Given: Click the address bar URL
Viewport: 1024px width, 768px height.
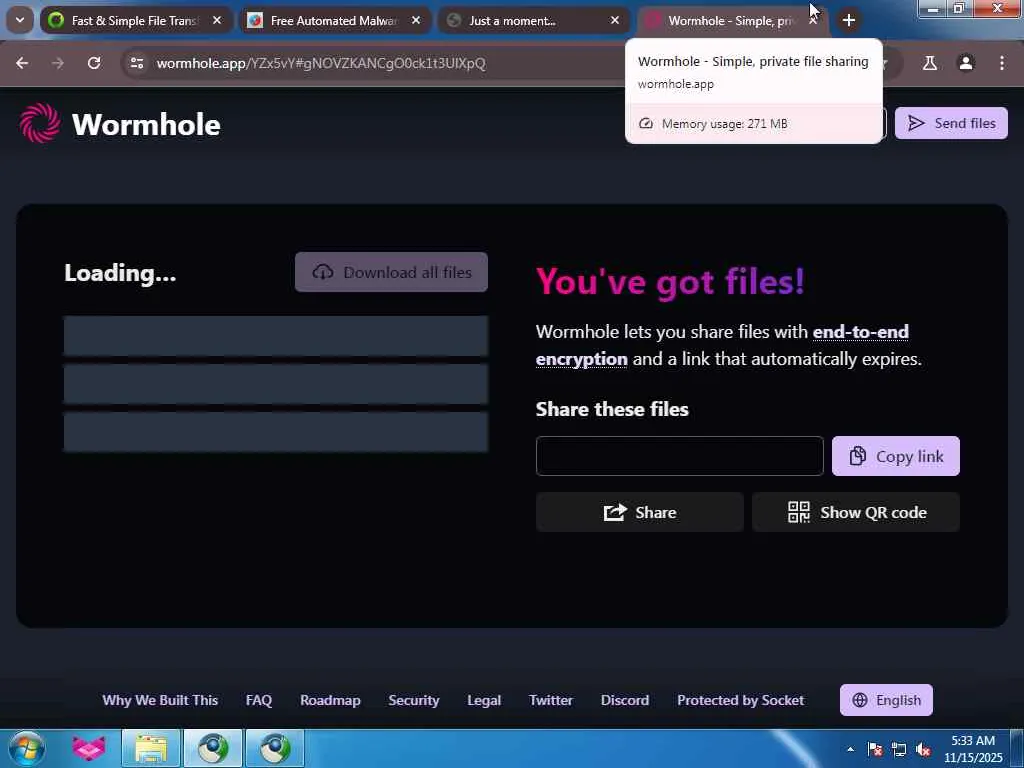Looking at the screenshot, I should tap(321, 63).
